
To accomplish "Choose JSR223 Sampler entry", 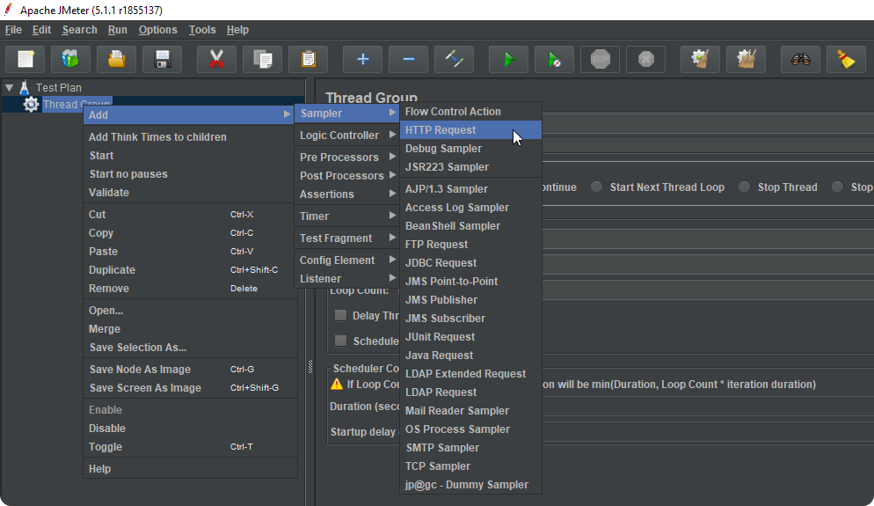I will coord(470,167).
